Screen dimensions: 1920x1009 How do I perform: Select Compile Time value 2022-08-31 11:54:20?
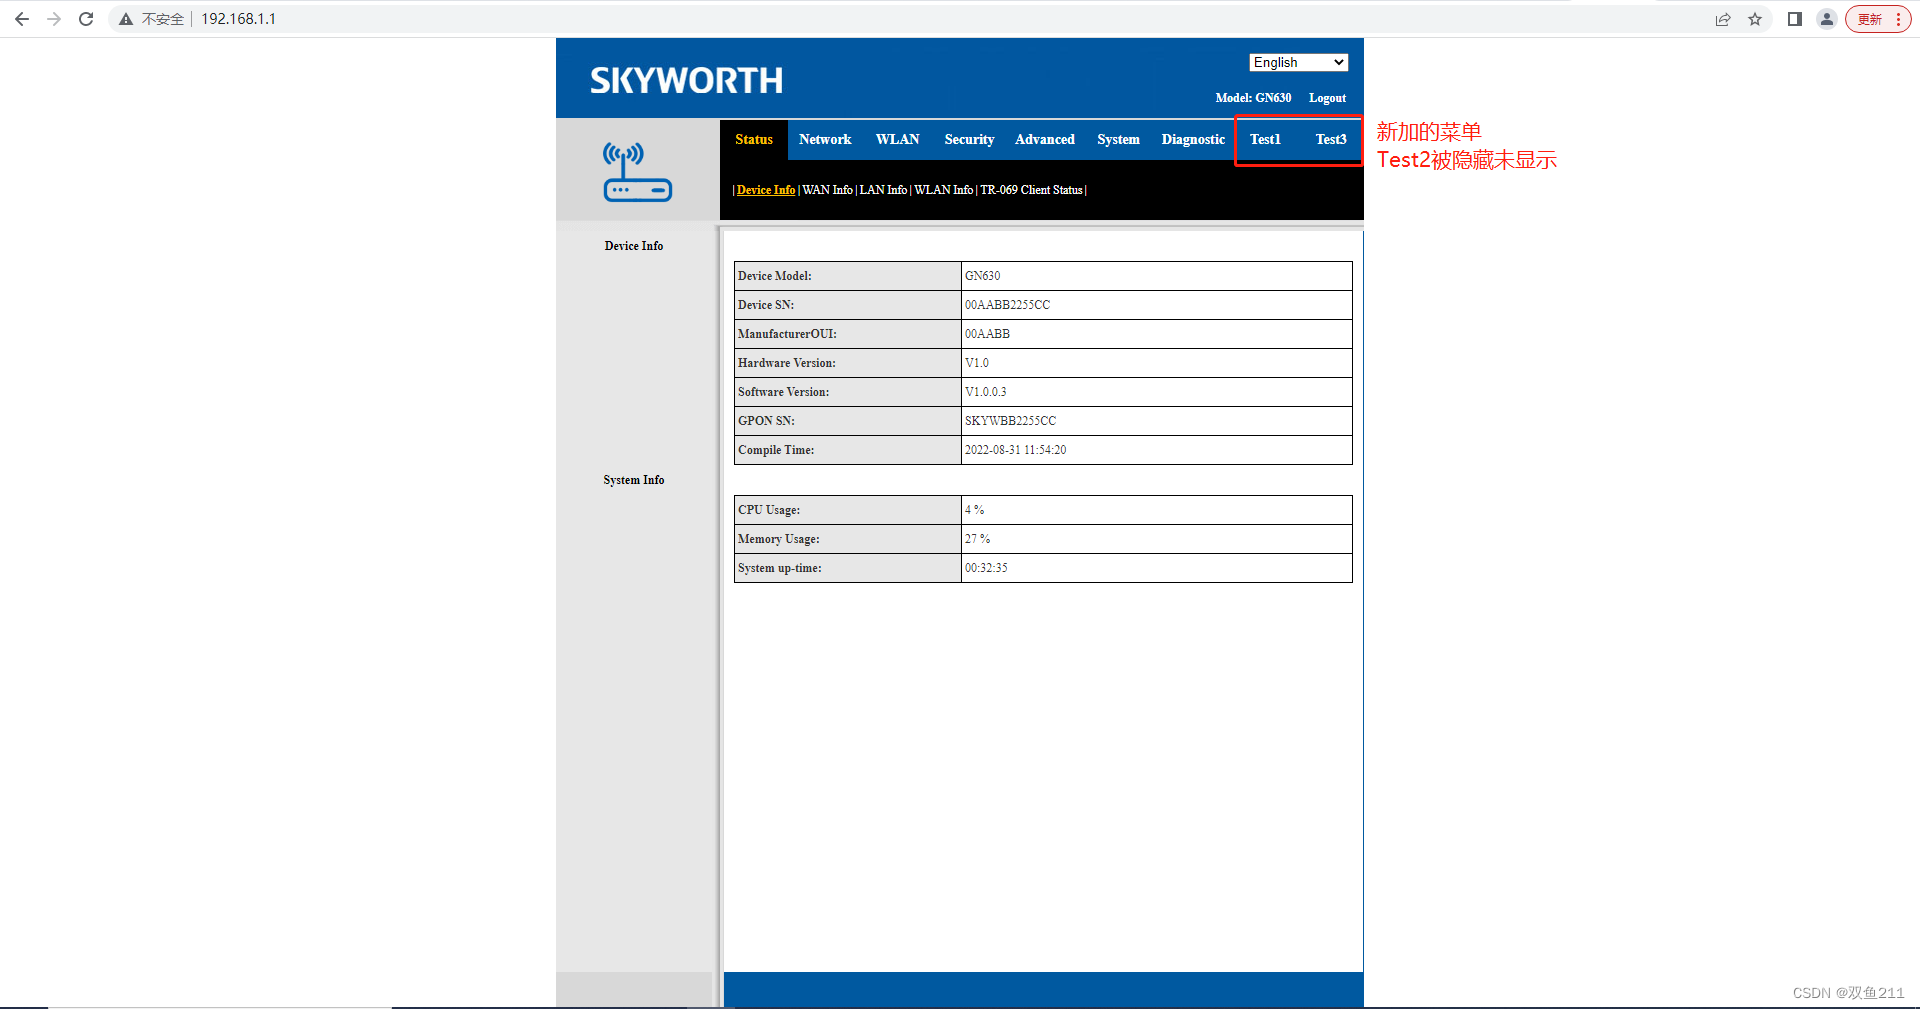pos(1015,450)
